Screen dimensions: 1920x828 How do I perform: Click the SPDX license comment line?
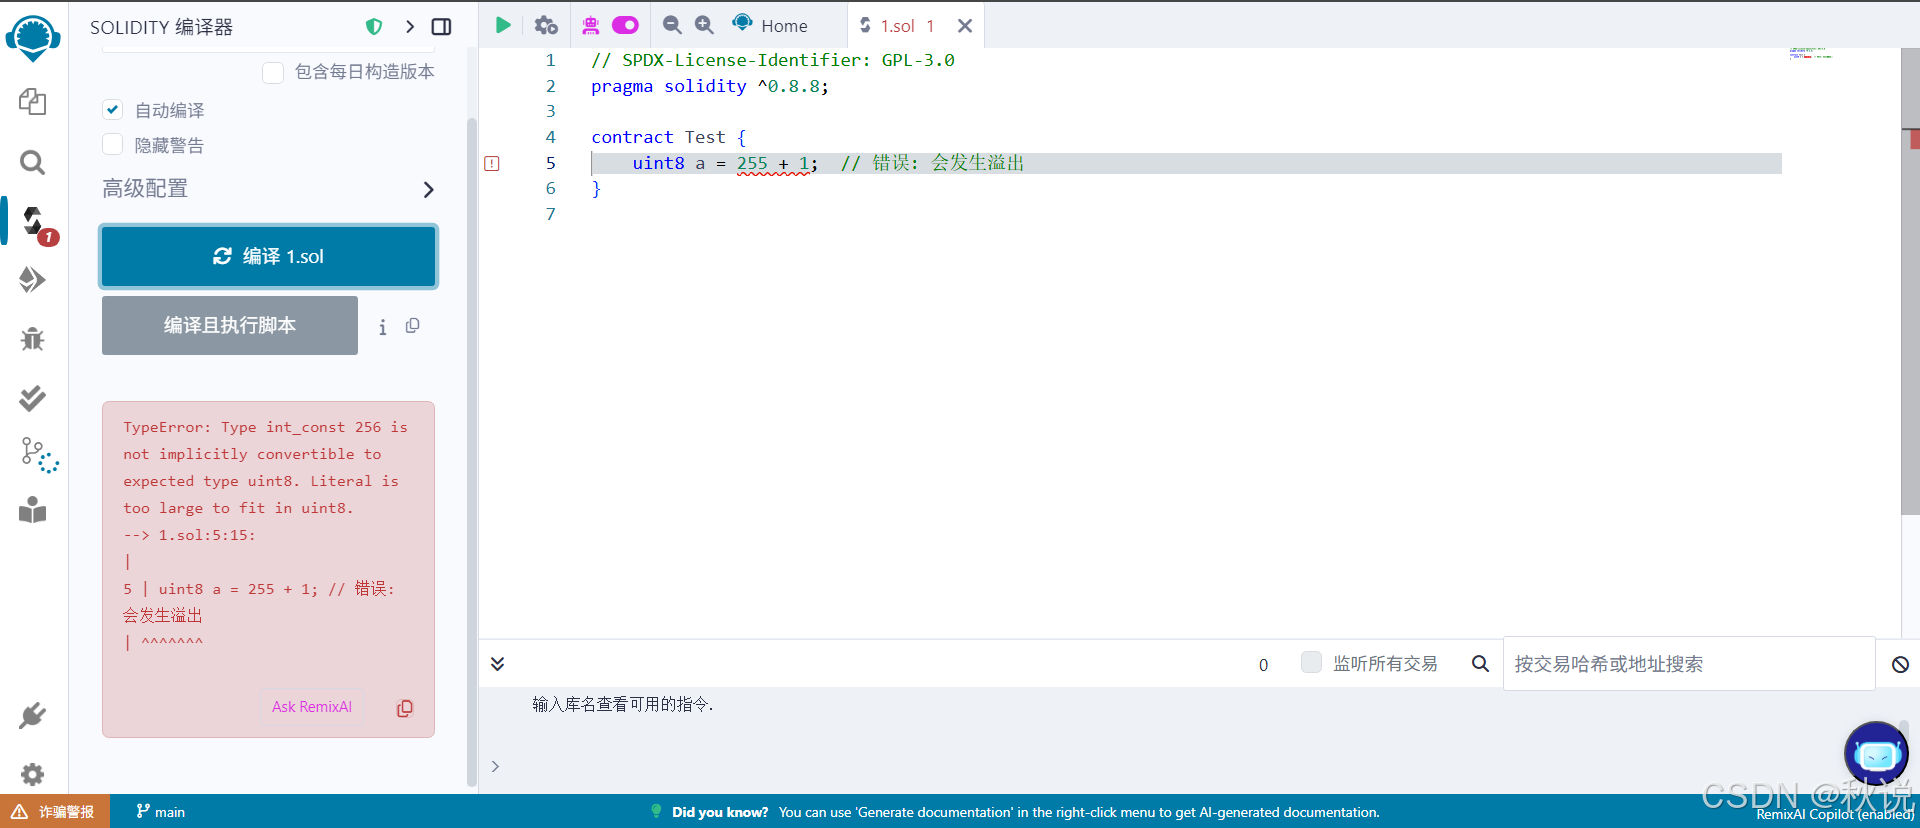773,60
